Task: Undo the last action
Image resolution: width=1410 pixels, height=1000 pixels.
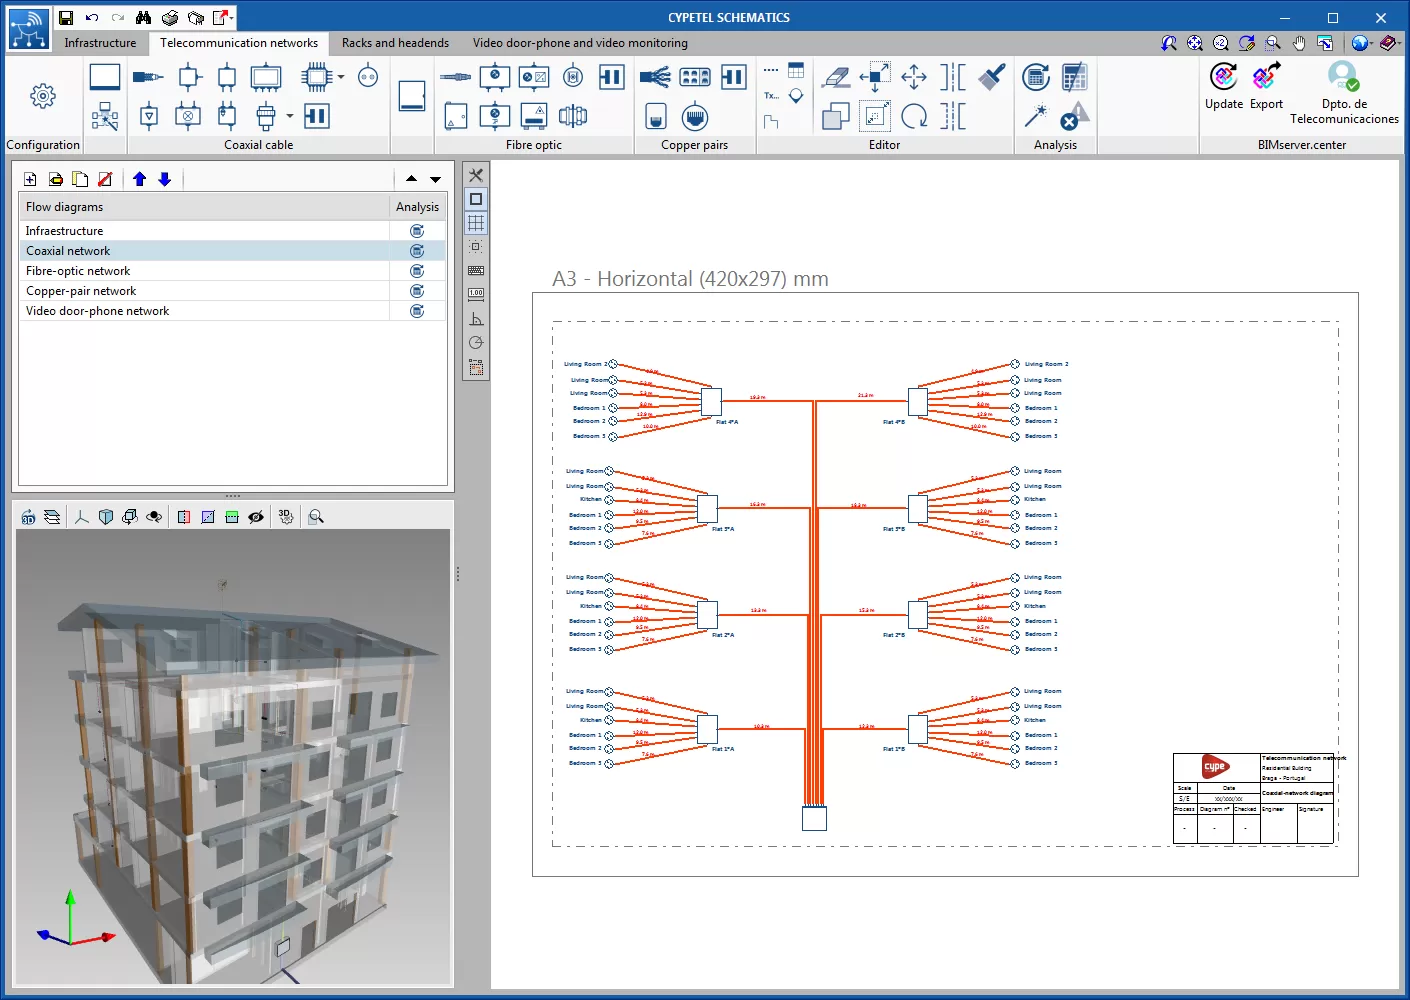Action: click(x=92, y=17)
